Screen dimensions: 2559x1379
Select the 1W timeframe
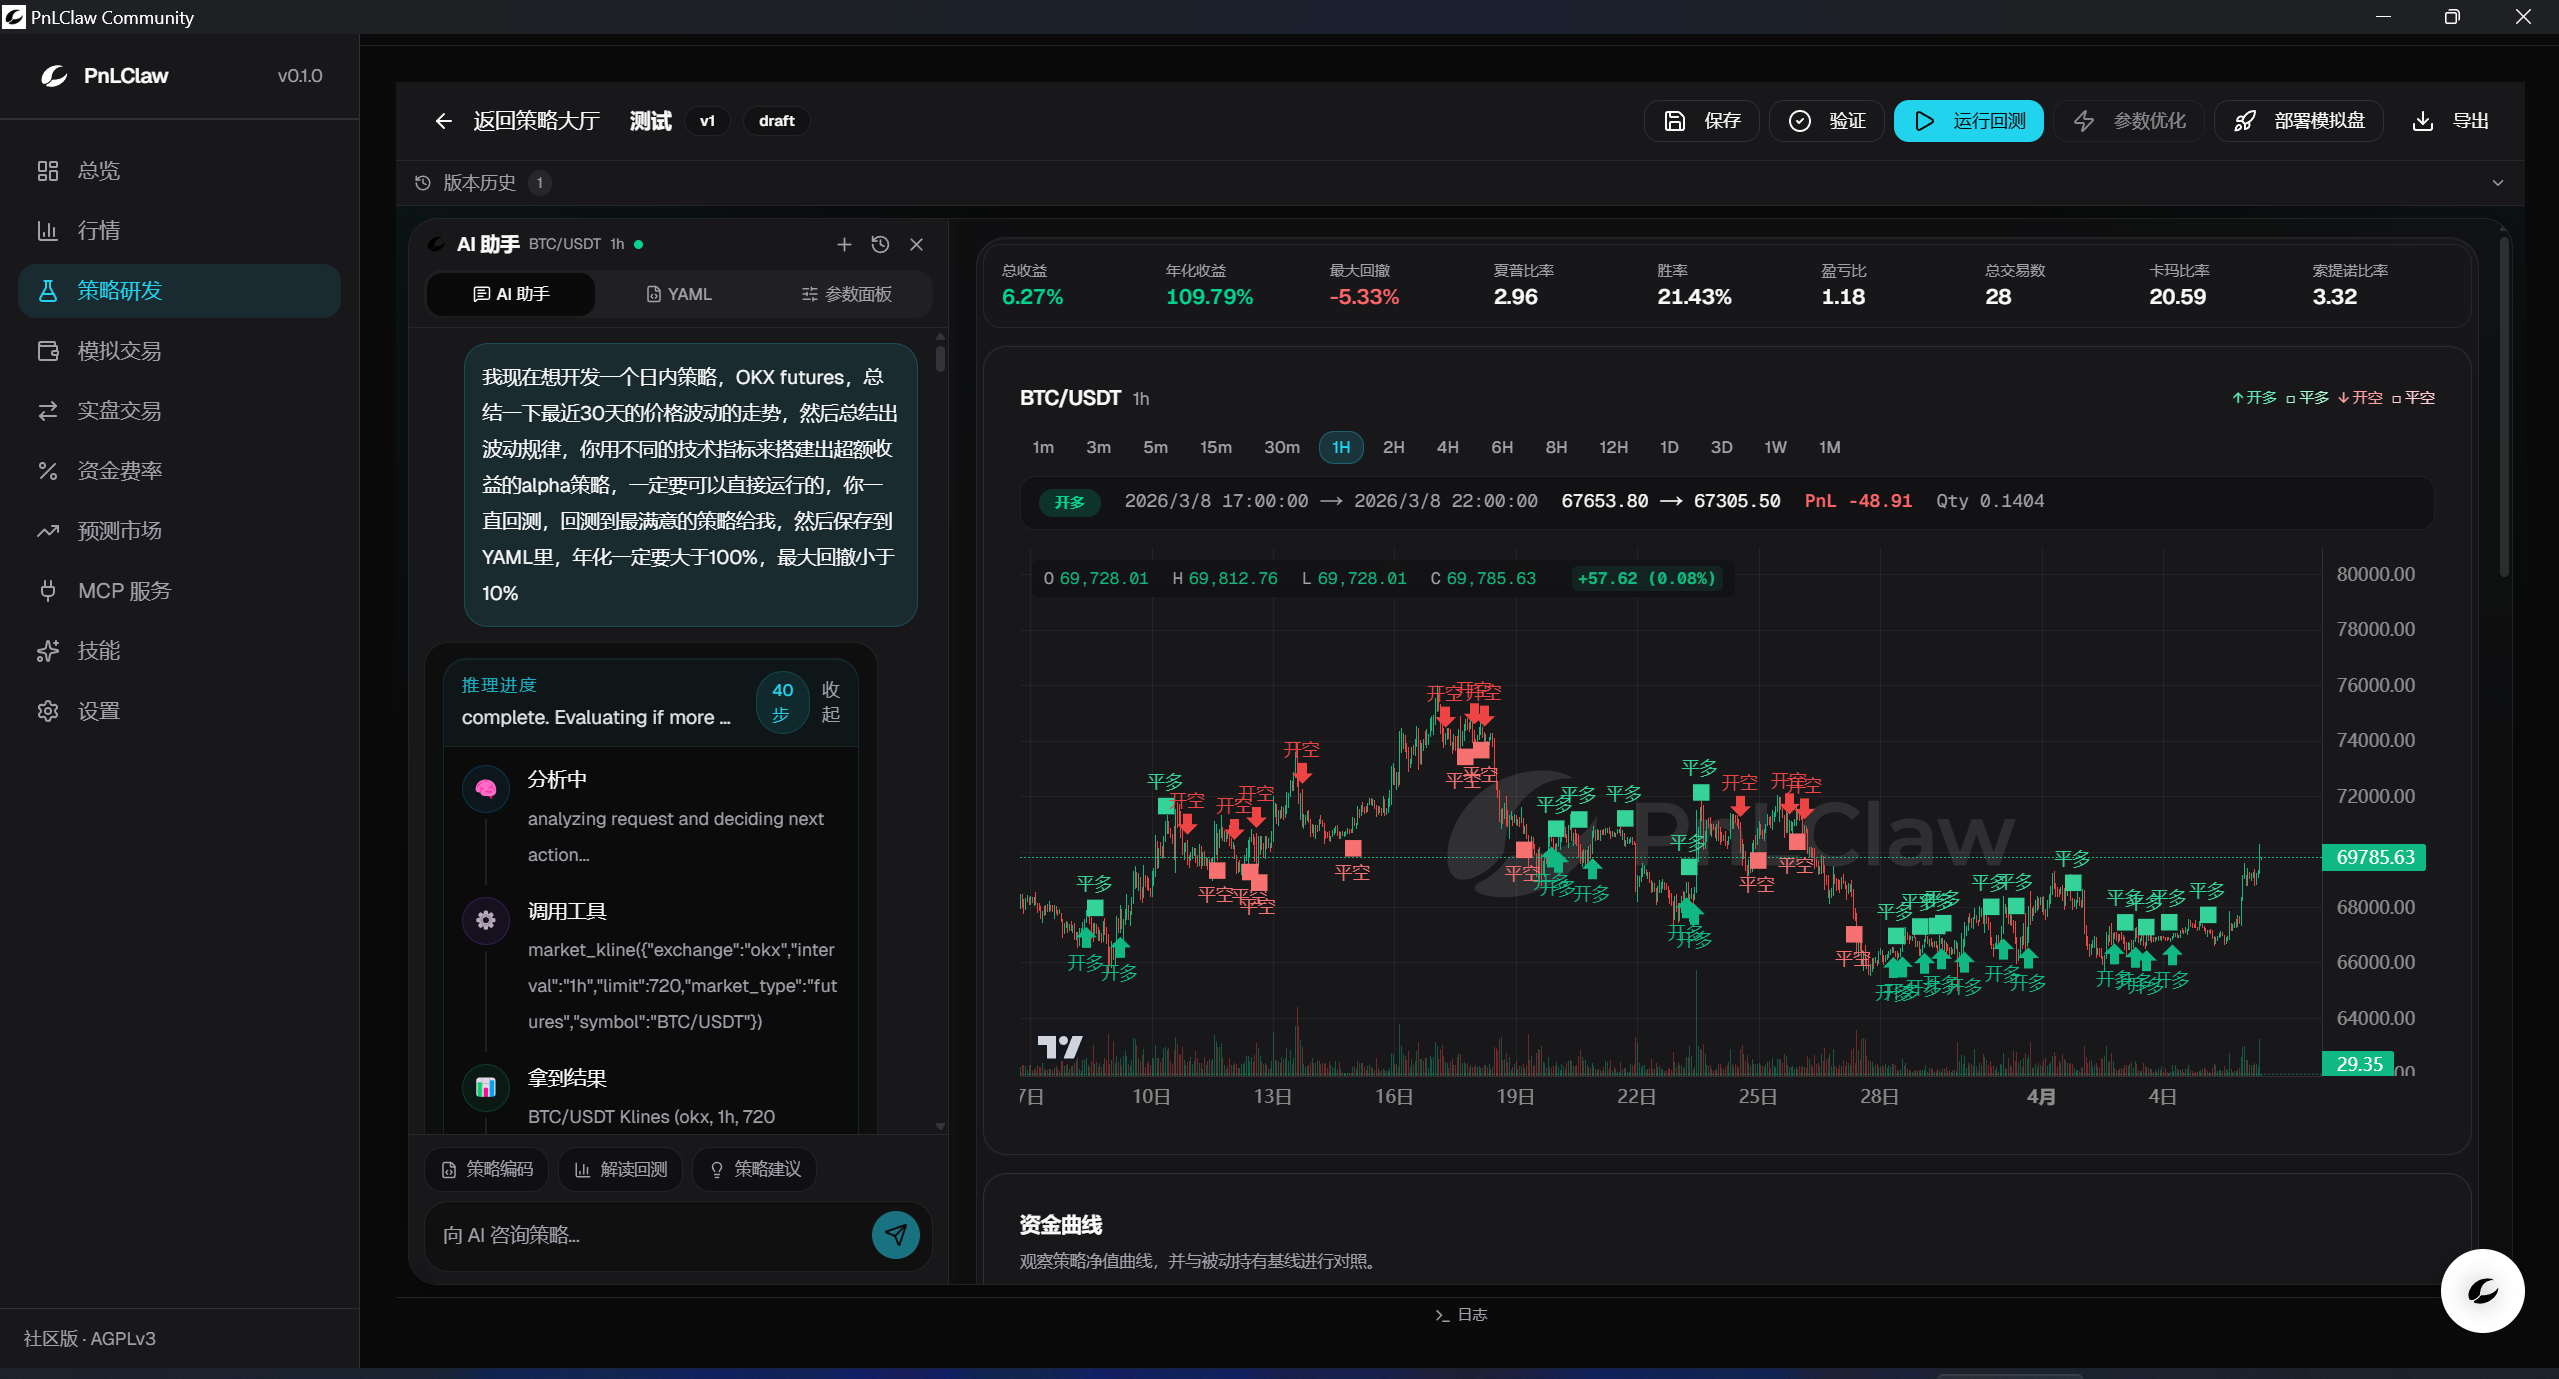click(1775, 448)
